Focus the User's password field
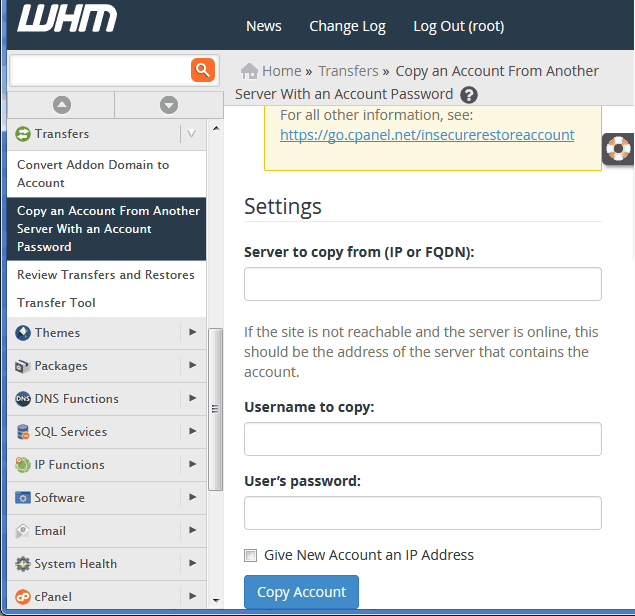The image size is (635, 616). 423,513
